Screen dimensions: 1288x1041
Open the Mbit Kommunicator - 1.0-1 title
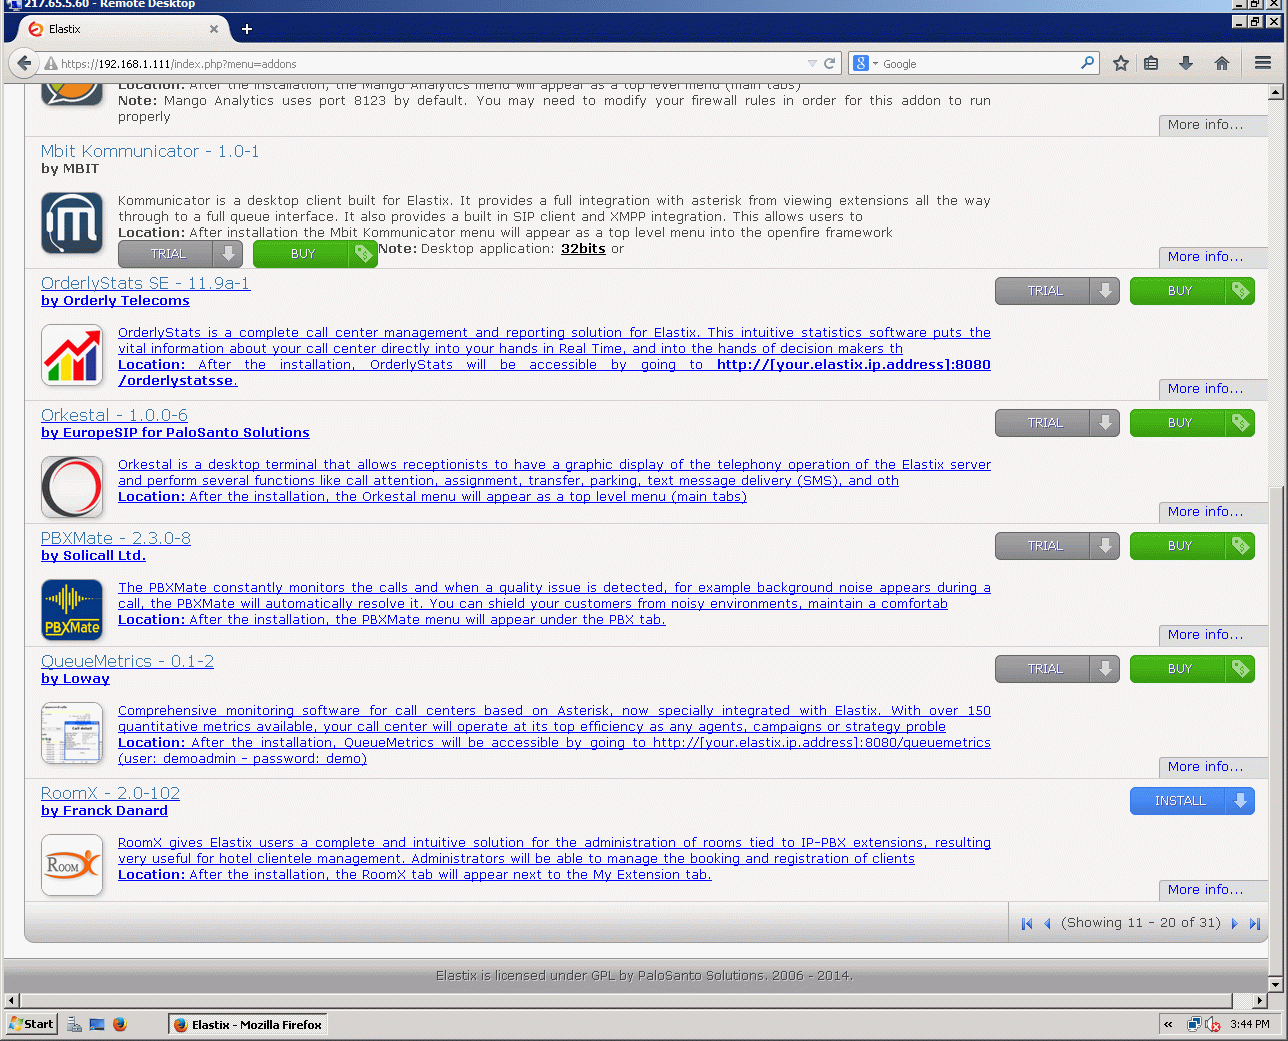(x=150, y=151)
